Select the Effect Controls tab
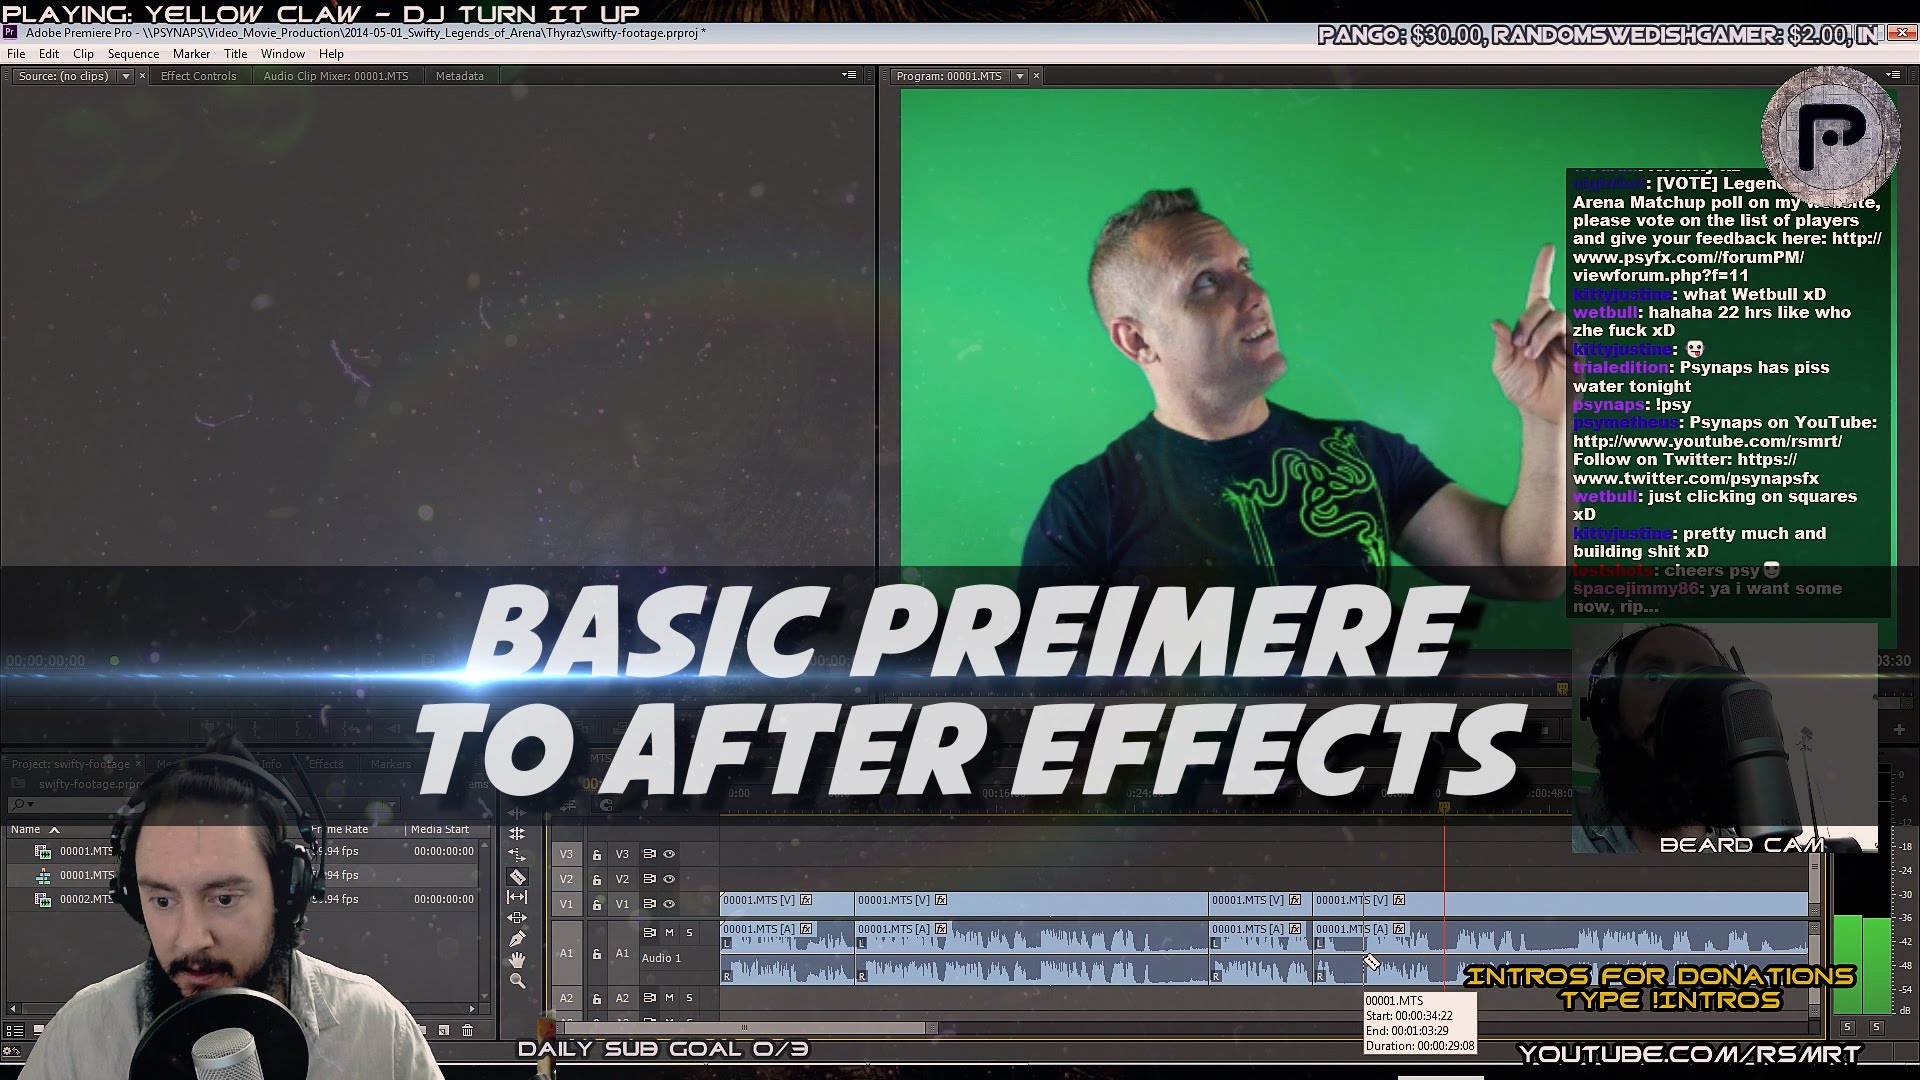This screenshot has height=1080, width=1920. (x=198, y=75)
